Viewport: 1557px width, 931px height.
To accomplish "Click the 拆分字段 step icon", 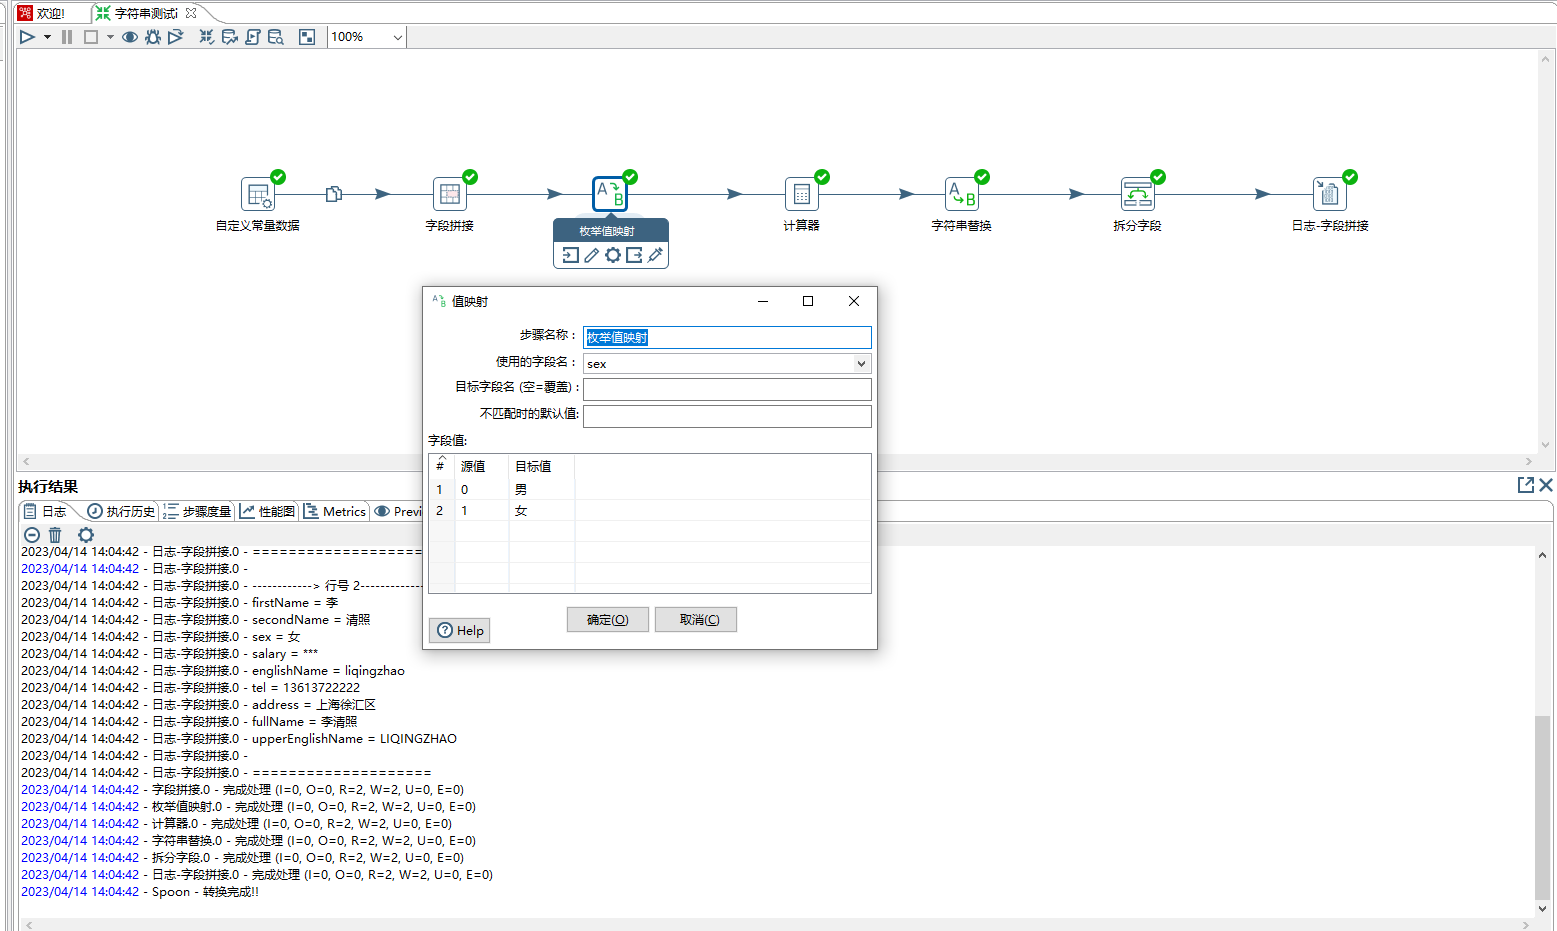I will click(1137, 194).
